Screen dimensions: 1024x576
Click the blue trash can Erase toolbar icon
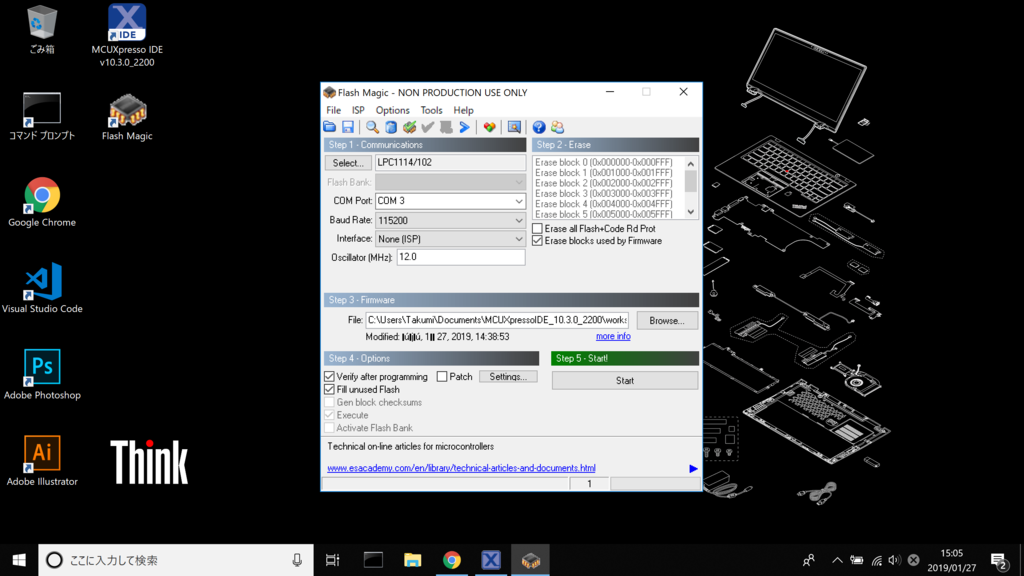(x=391, y=127)
